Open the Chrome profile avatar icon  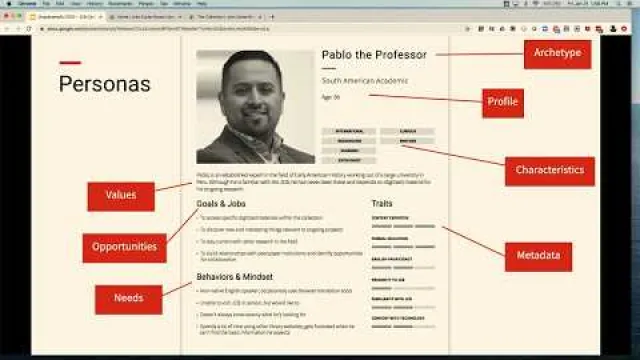pyautogui.click(x=613, y=29)
